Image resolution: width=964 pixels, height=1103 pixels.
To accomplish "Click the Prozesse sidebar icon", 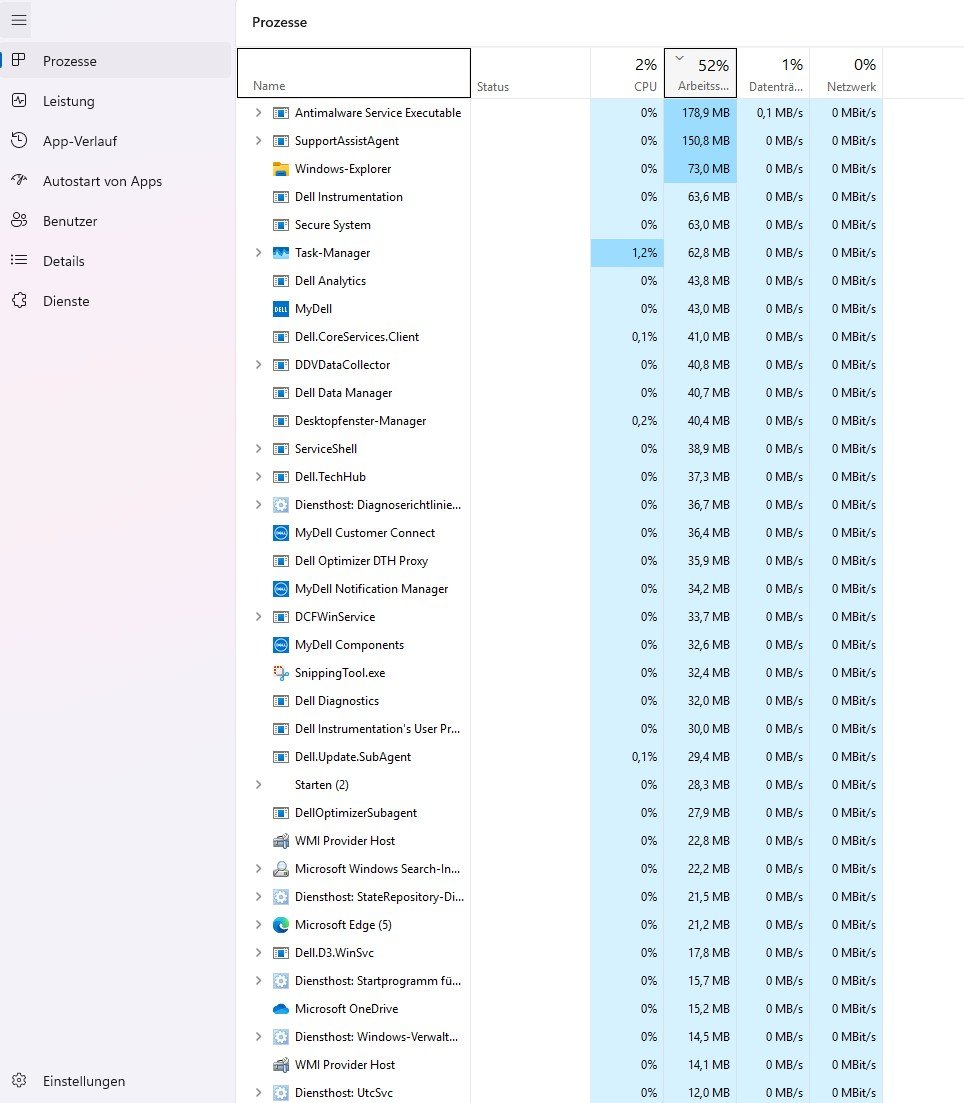I will [19, 60].
